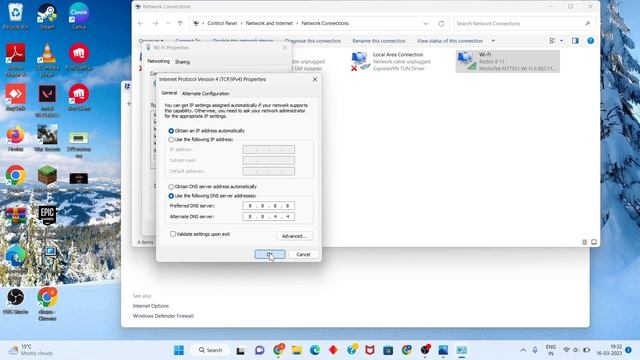
Task: Click the Search Network Connections box
Action: (524, 24)
